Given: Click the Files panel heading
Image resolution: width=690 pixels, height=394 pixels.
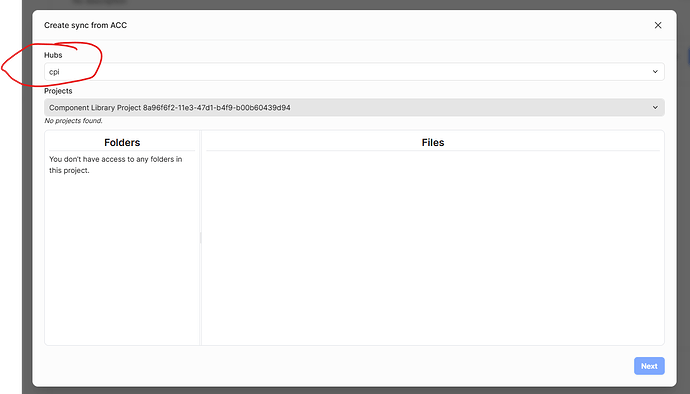Looking at the screenshot, I should [x=433, y=143].
